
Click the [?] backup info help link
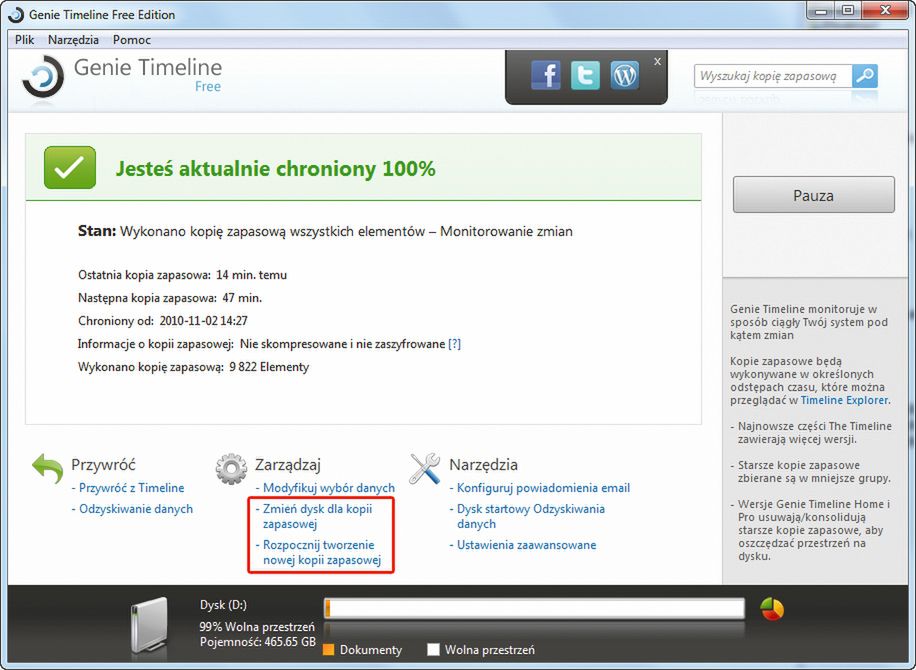tap(454, 344)
